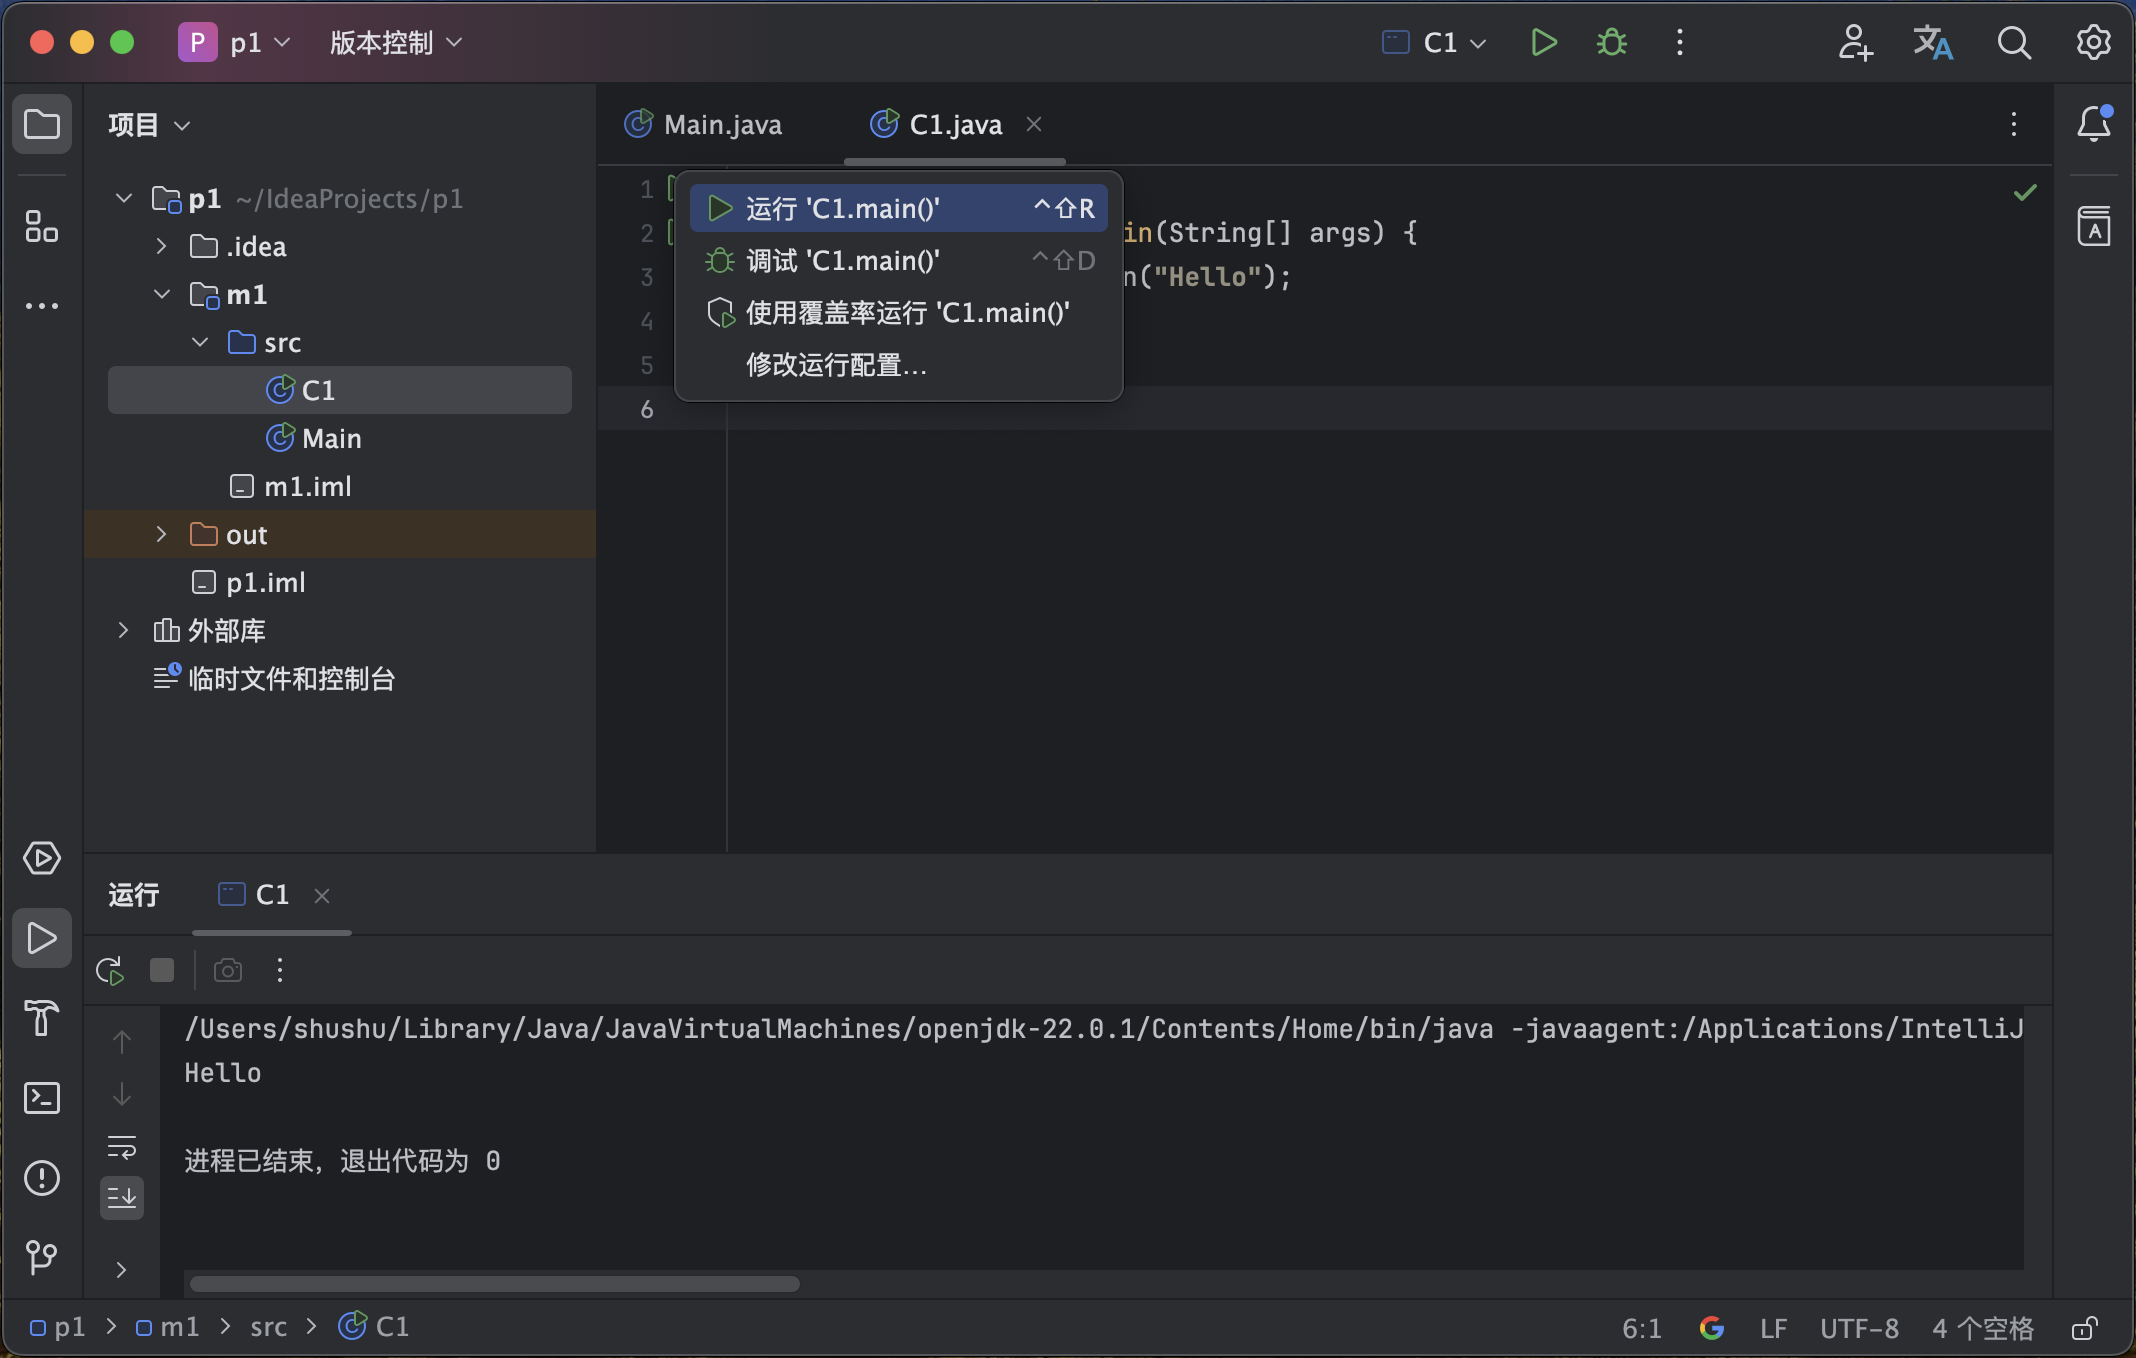Click the LF line separator in status bar
Screen dimensions: 2136x1358
1773,1328
